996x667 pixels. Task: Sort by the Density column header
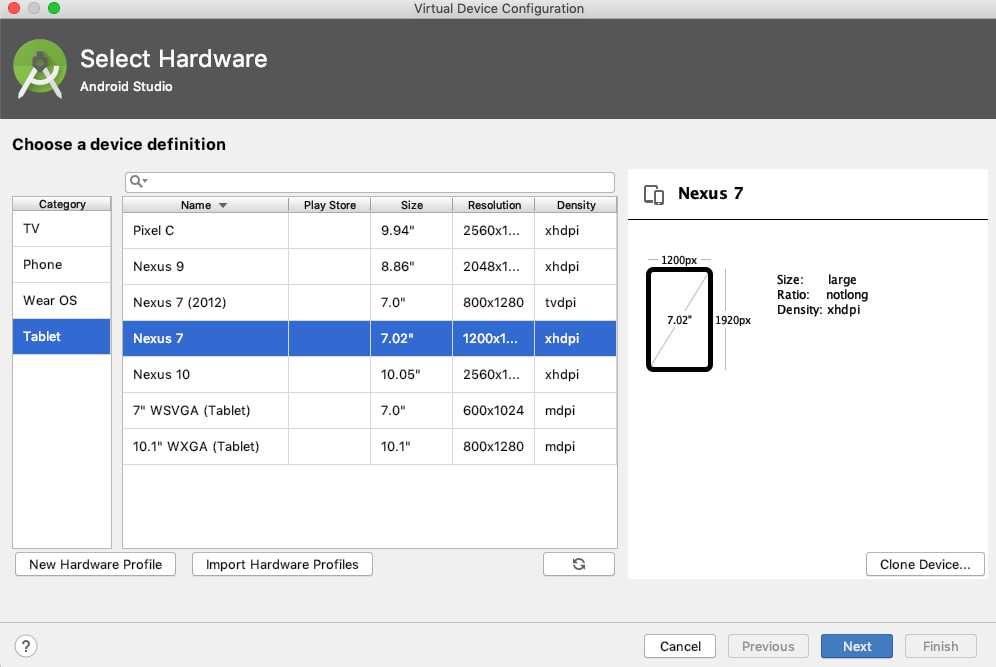(575, 205)
